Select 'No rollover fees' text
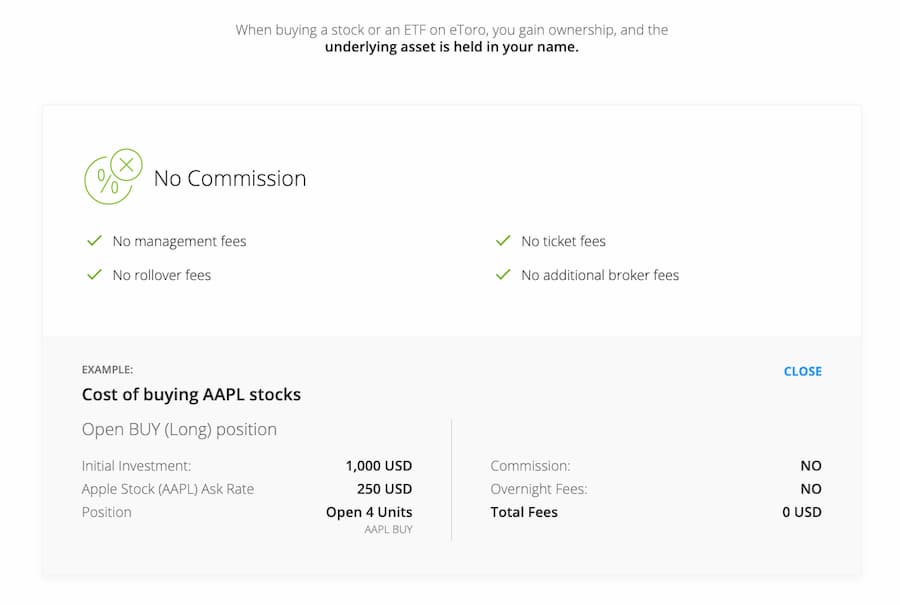 (162, 275)
